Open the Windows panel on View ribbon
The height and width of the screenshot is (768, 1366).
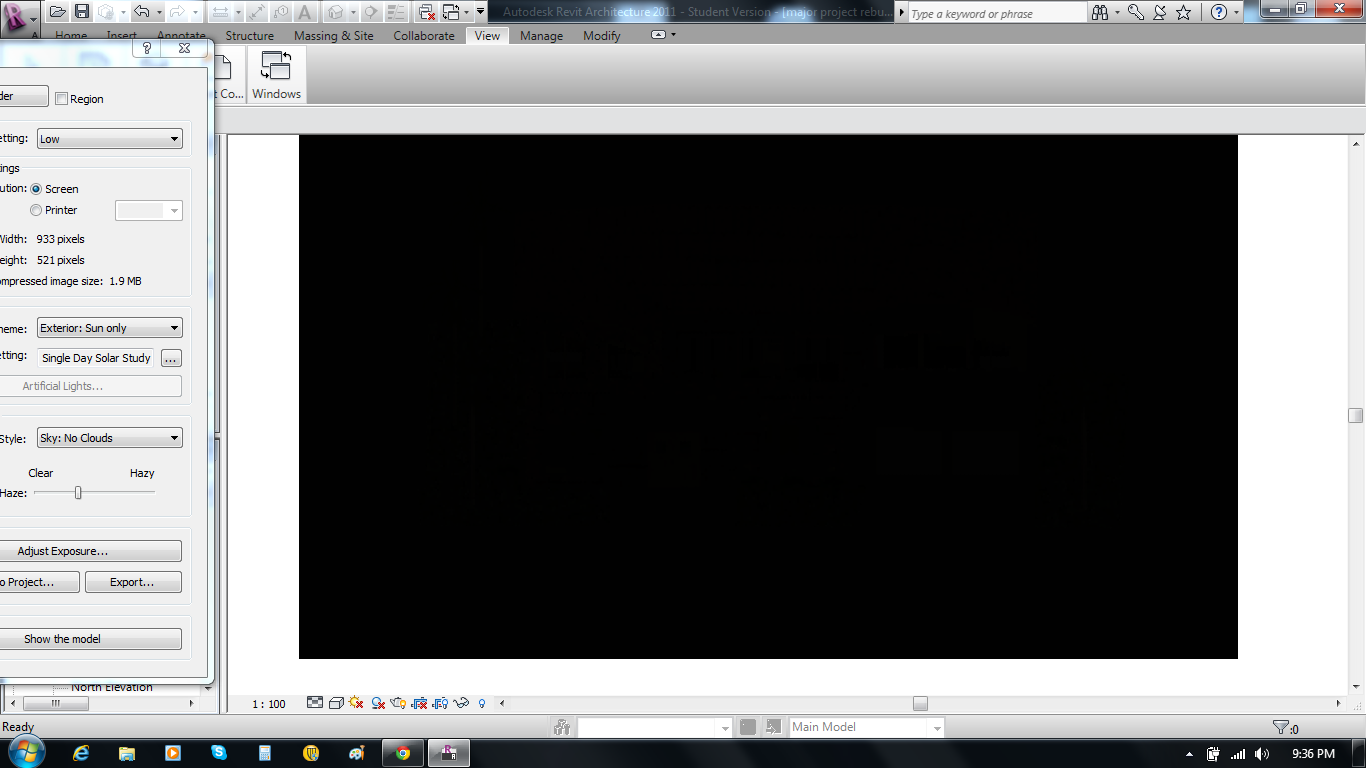point(276,75)
